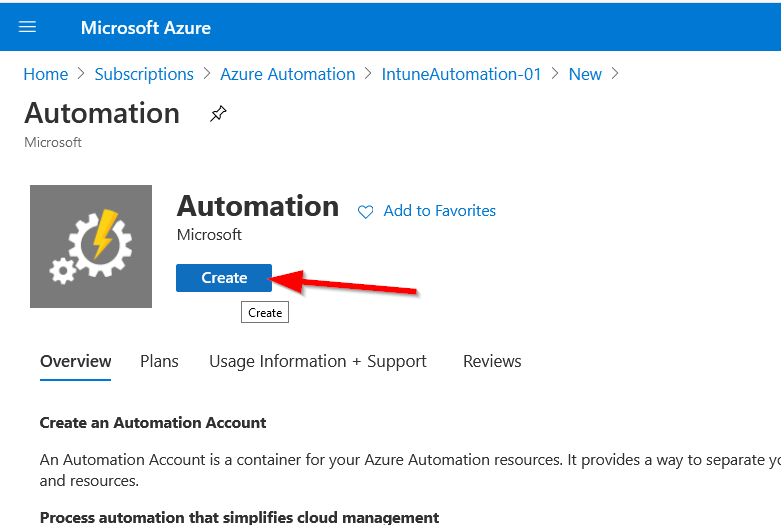Go to Home breadcrumb
781x525 pixels.
[x=46, y=74]
